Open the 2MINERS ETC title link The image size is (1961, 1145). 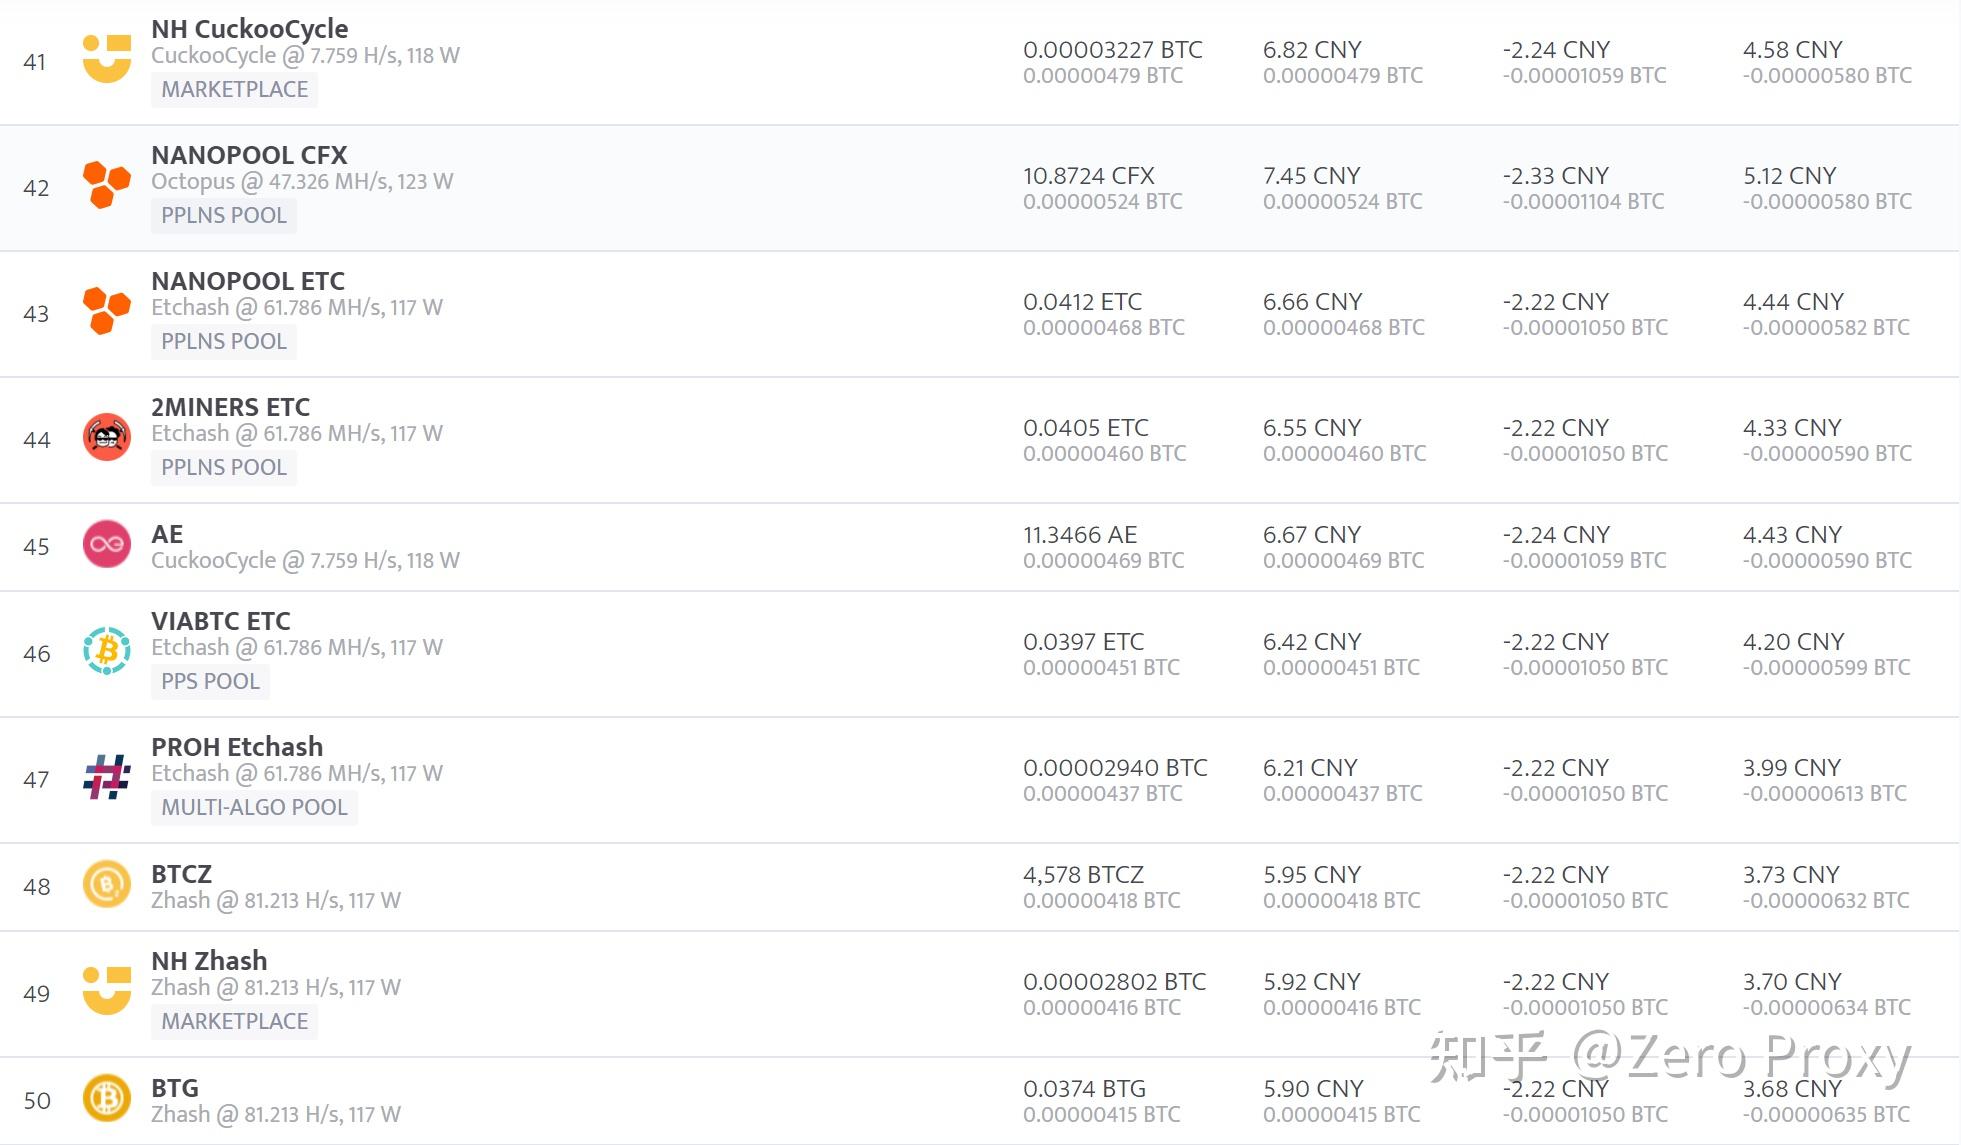point(230,407)
